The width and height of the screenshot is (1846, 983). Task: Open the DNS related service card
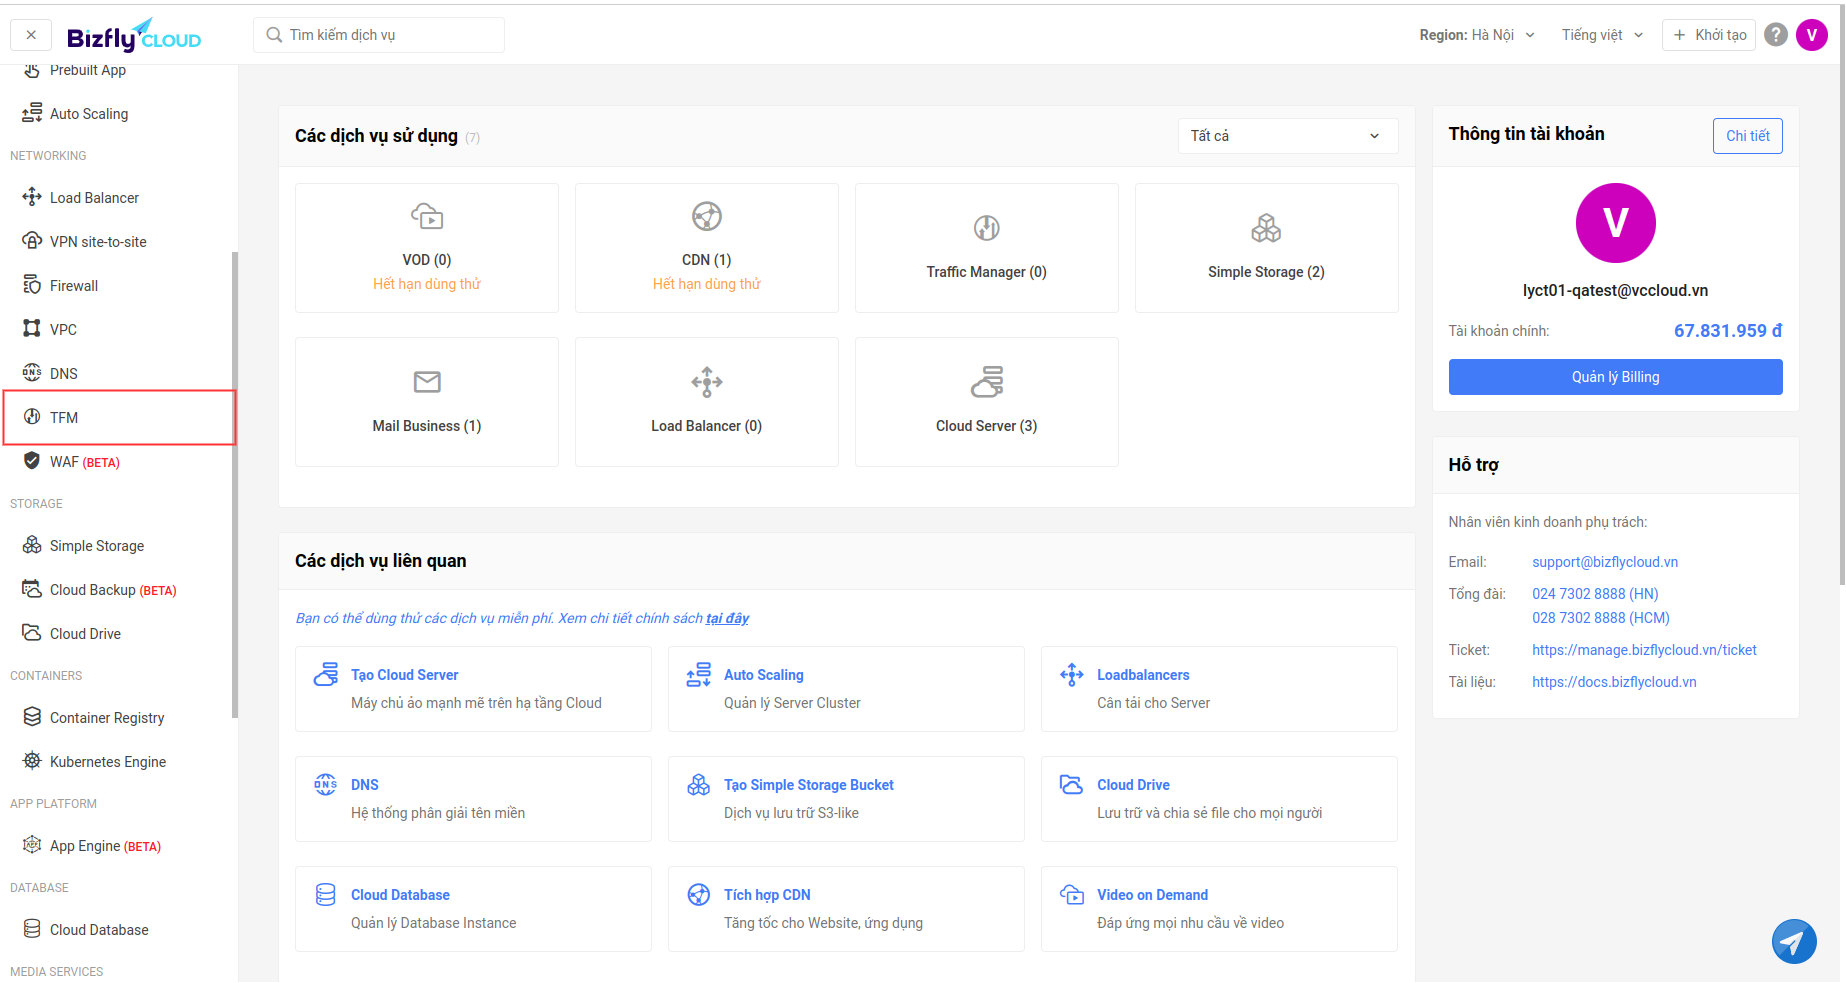coord(473,799)
